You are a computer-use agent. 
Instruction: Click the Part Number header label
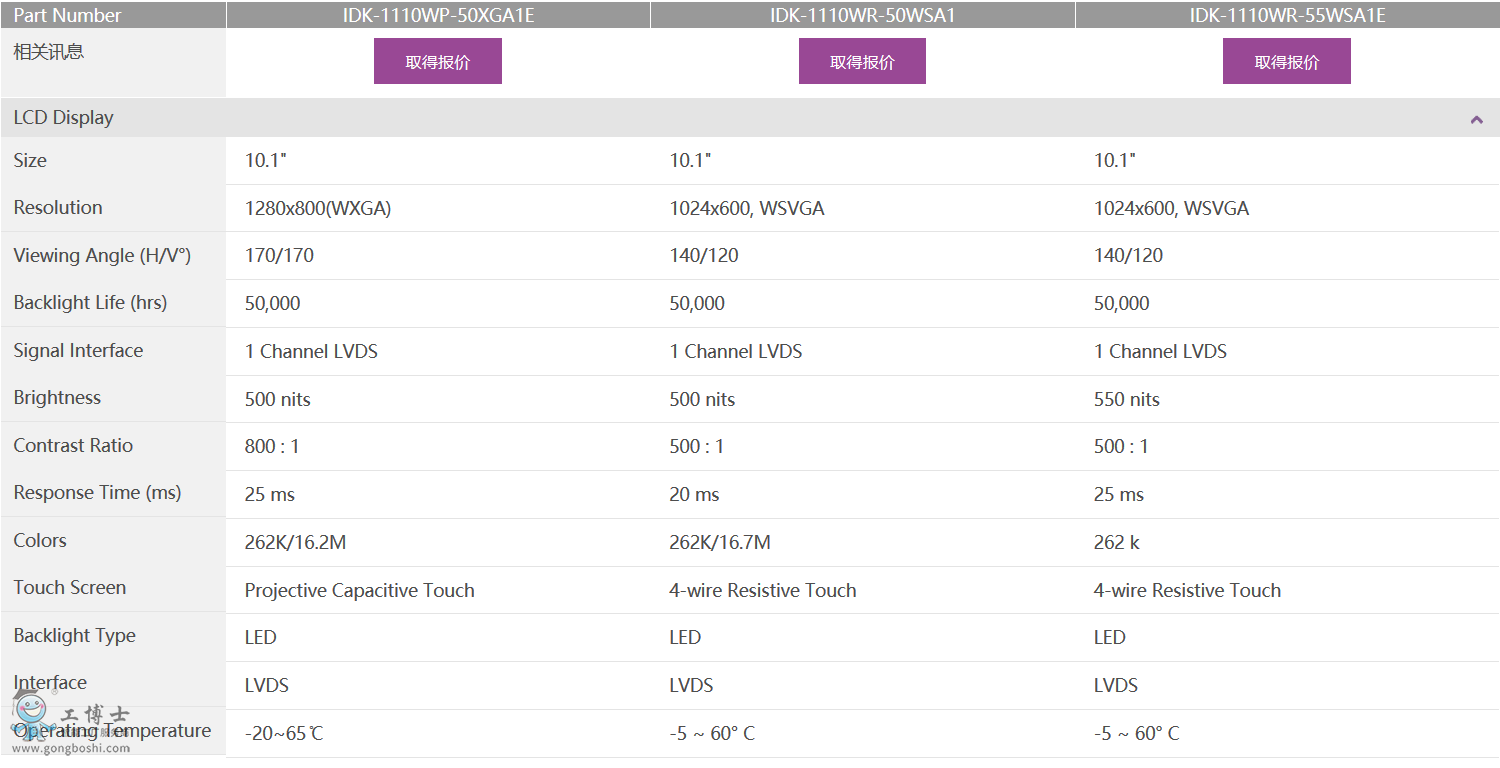point(67,15)
